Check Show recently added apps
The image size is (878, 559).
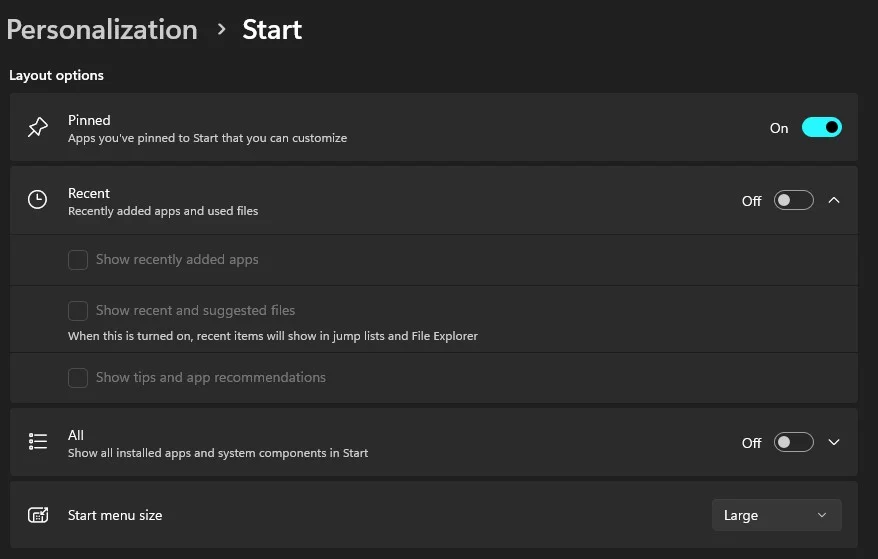(78, 260)
